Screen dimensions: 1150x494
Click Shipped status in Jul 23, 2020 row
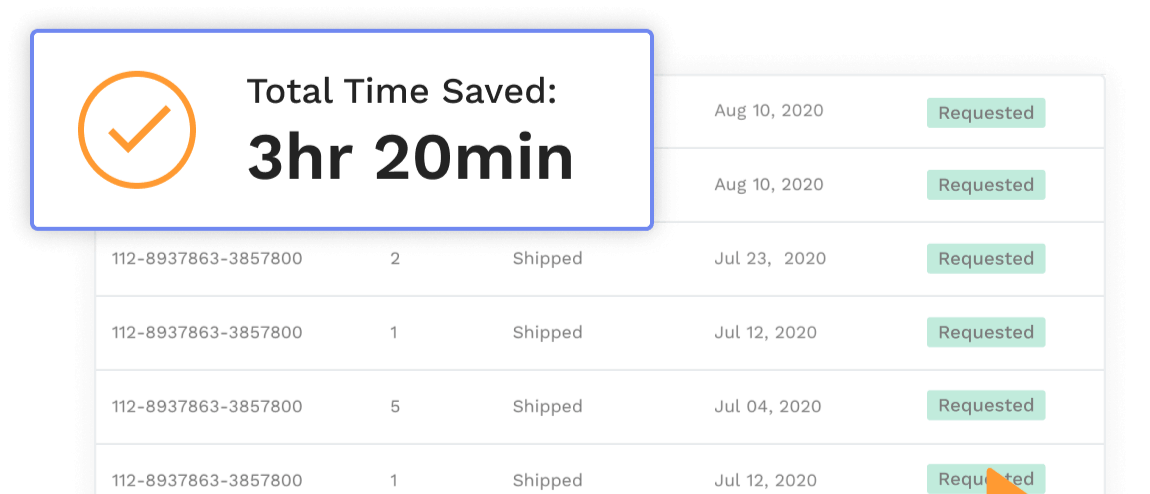(x=547, y=259)
